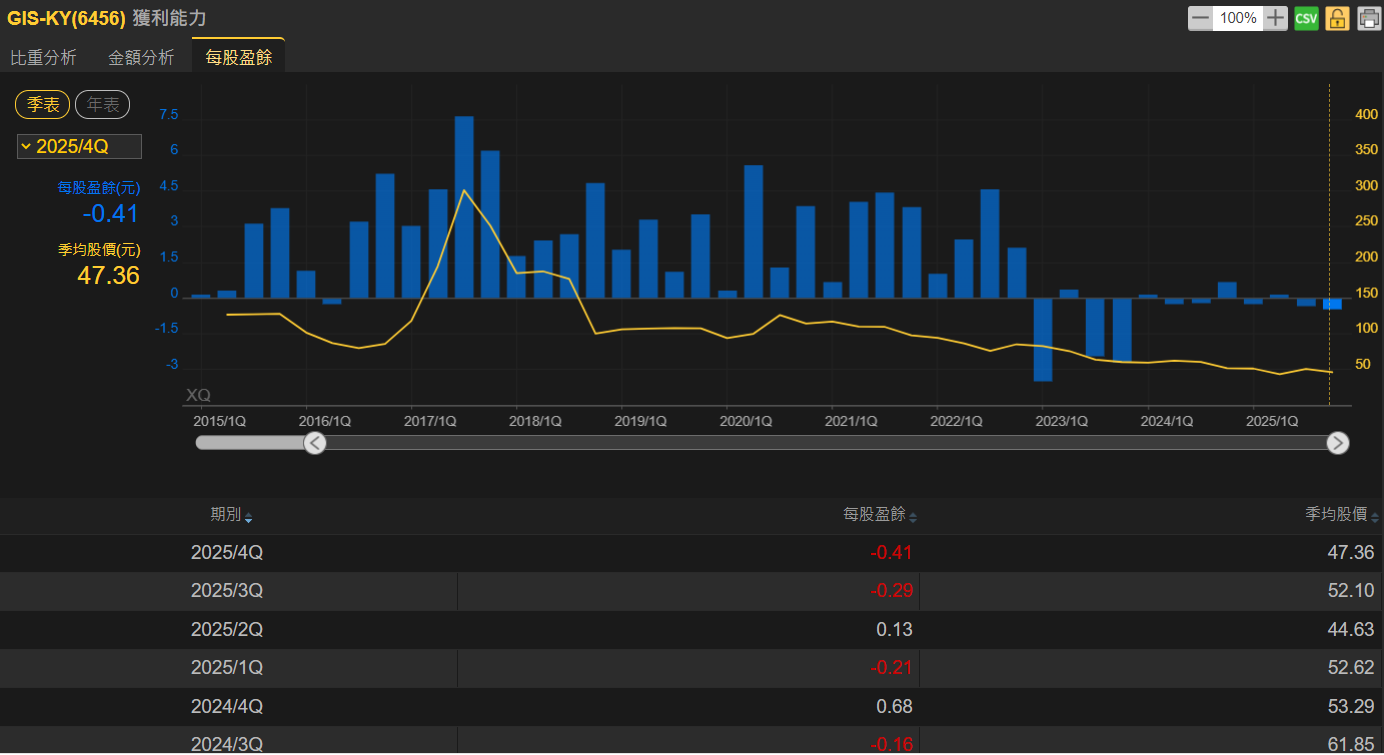This screenshot has width=1384, height=755.
Task: Print the page using the printer icon
Action: (x=1368, y=18)
